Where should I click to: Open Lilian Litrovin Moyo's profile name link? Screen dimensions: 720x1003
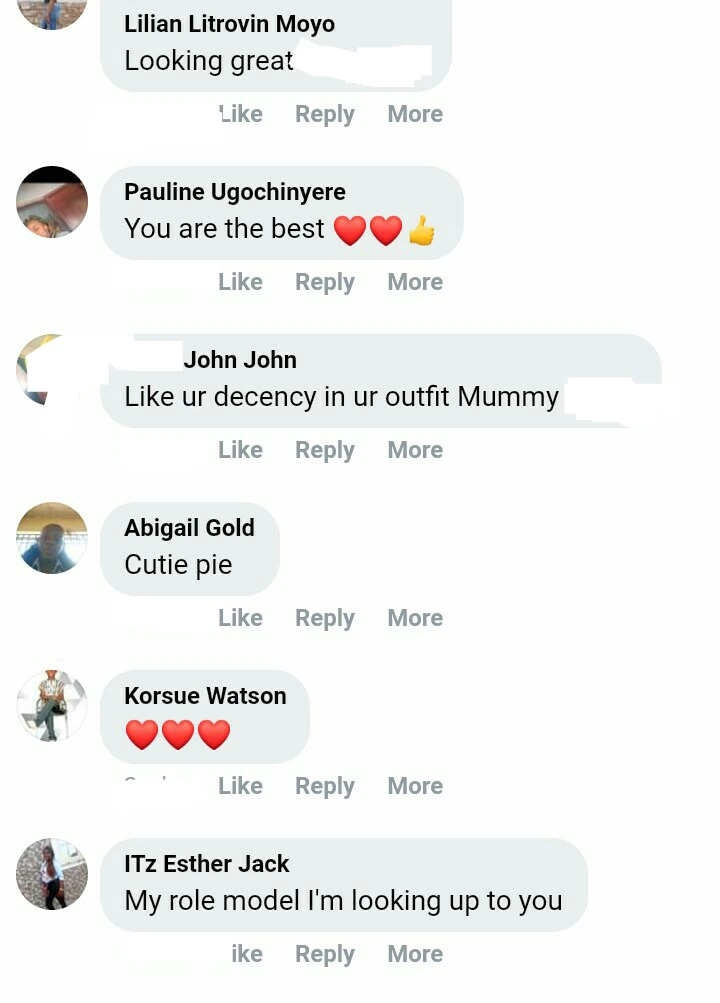tap(230, 24)
